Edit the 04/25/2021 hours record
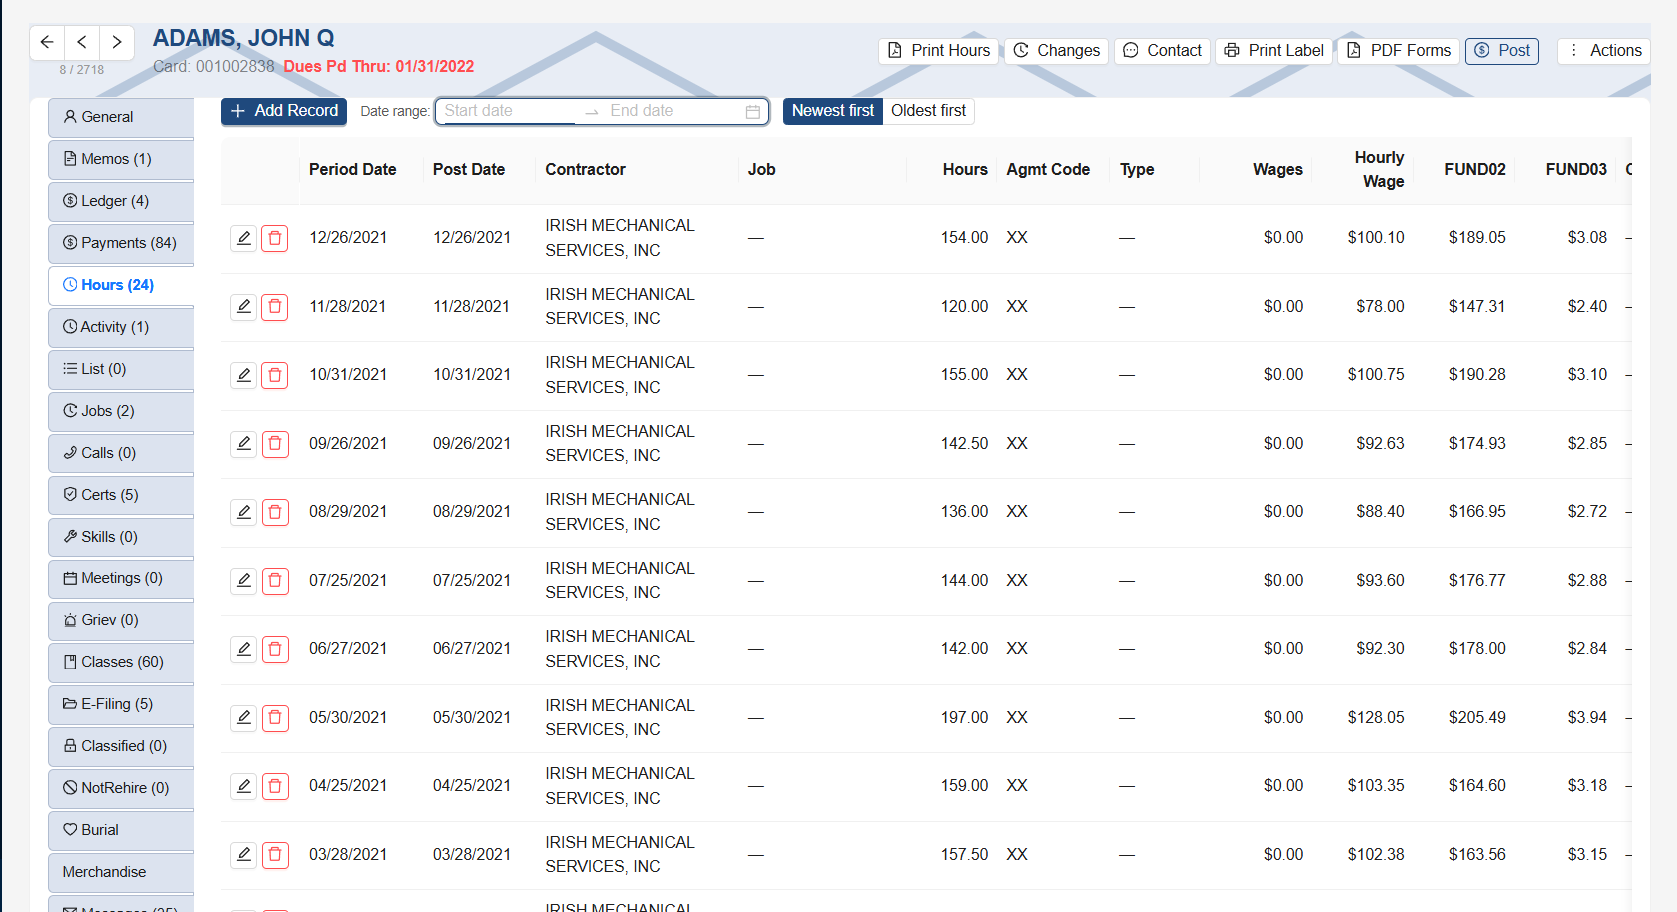1677x912 pixels. pos(244,786)
